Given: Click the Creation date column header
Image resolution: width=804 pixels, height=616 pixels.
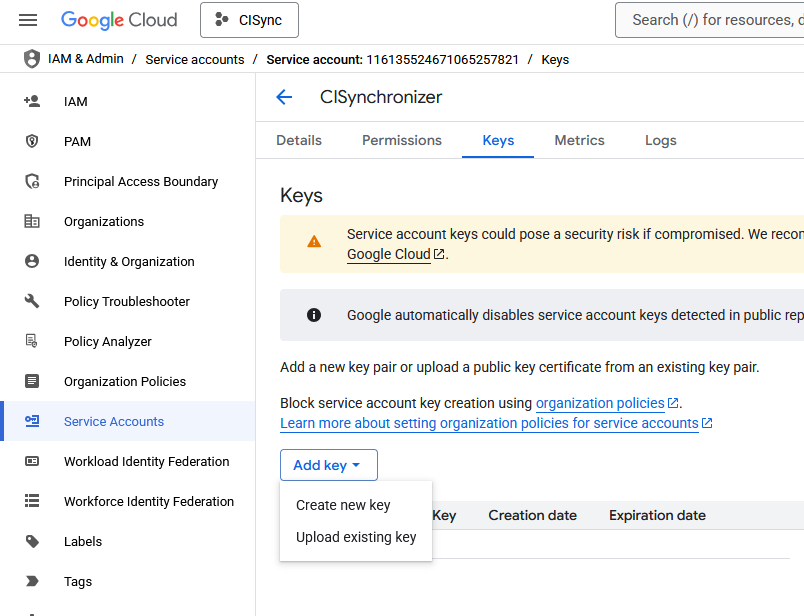Looking at the screenshot, I should point(532,515).
